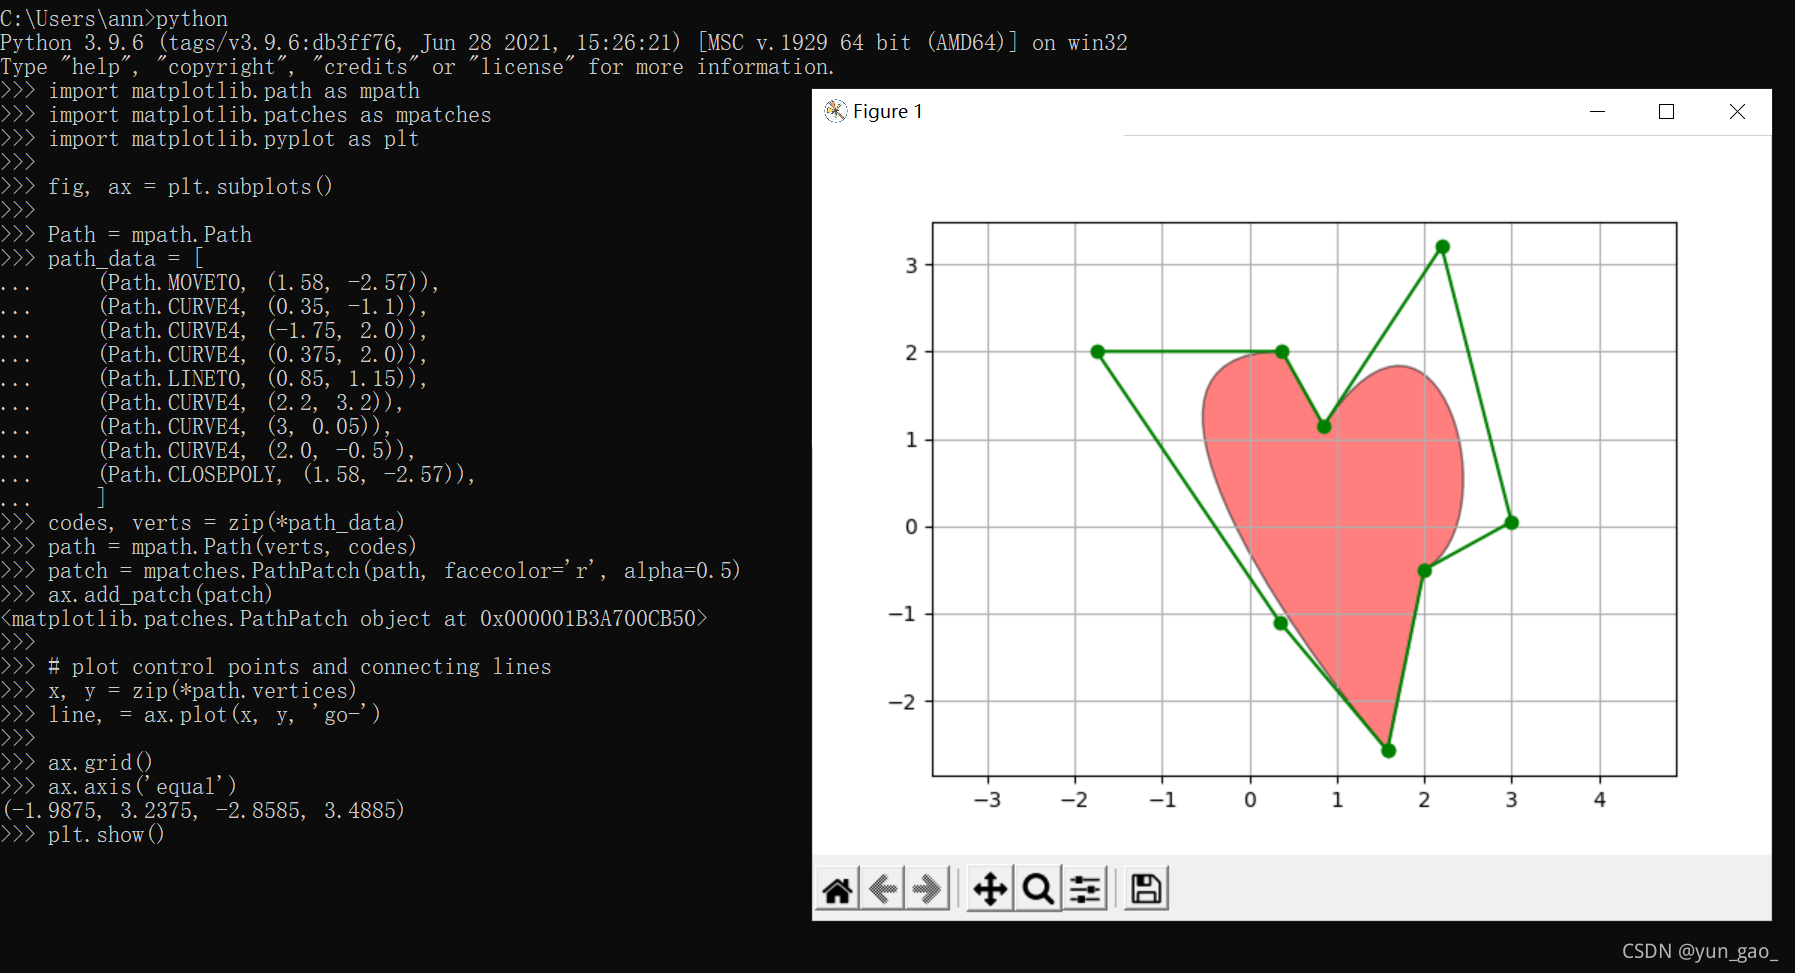Click the y-axis tick label '−2'

click(x=902, y=702)
